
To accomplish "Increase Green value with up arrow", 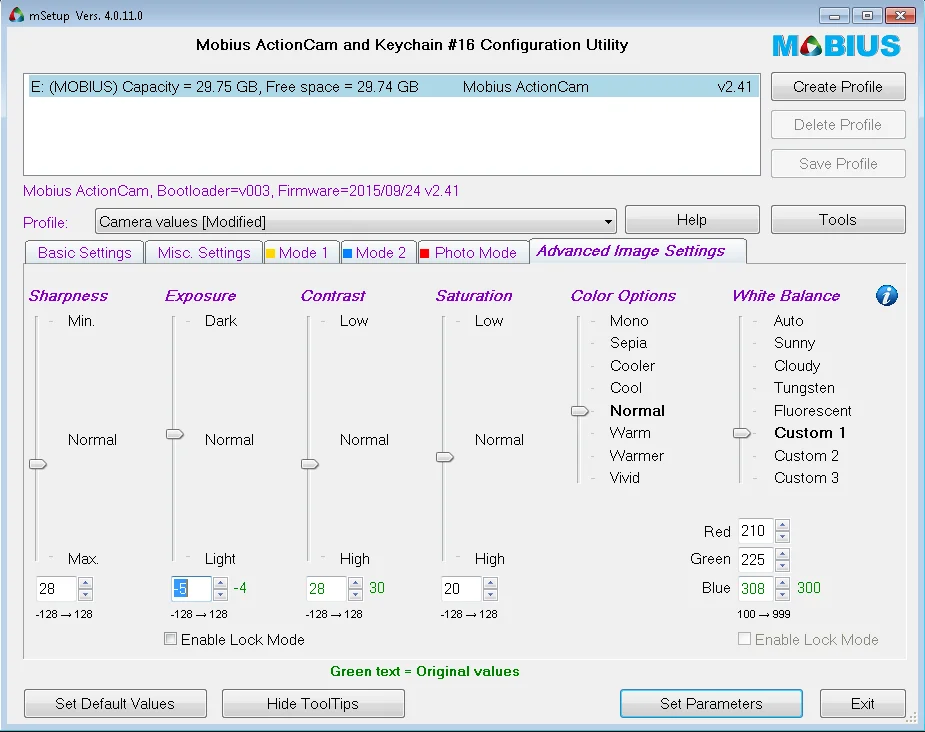I will tap(782, 553).
